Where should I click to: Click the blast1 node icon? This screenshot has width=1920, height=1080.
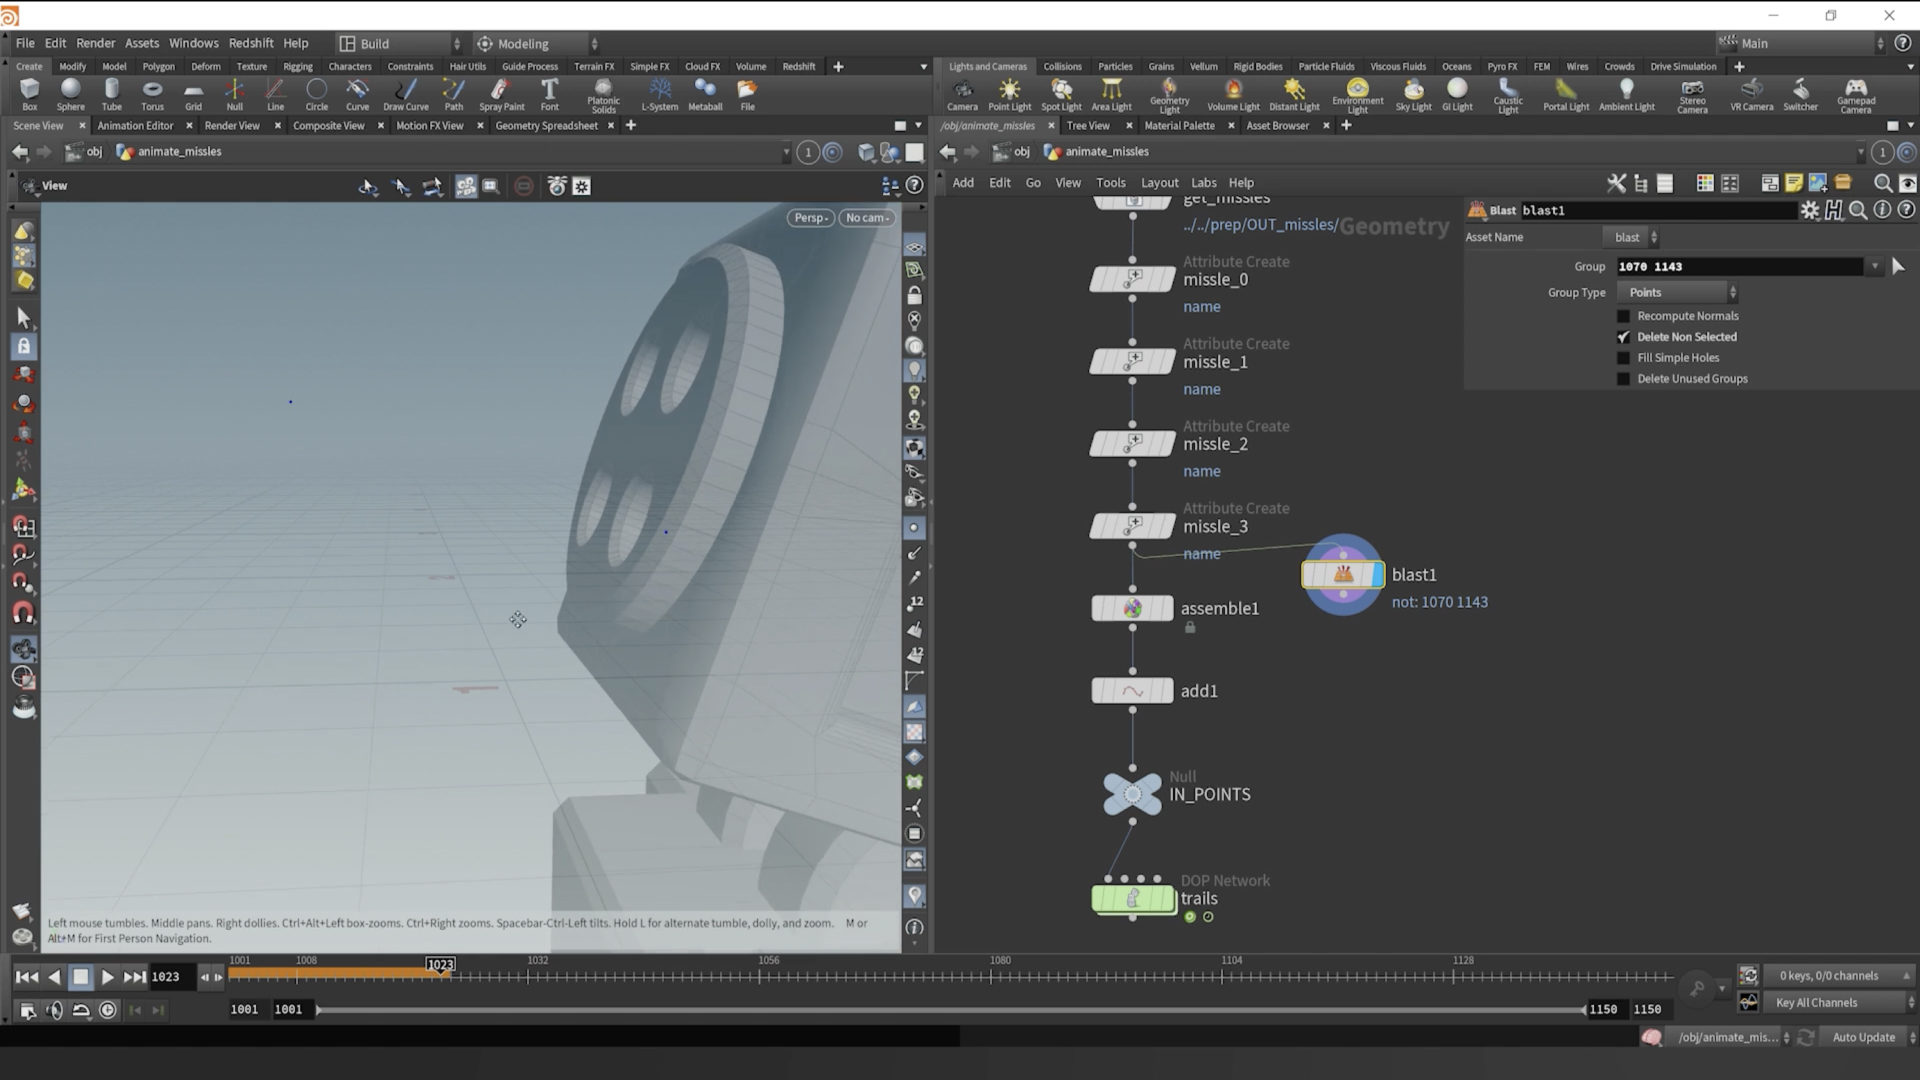pyautogui.click(x=1343, y=574)
